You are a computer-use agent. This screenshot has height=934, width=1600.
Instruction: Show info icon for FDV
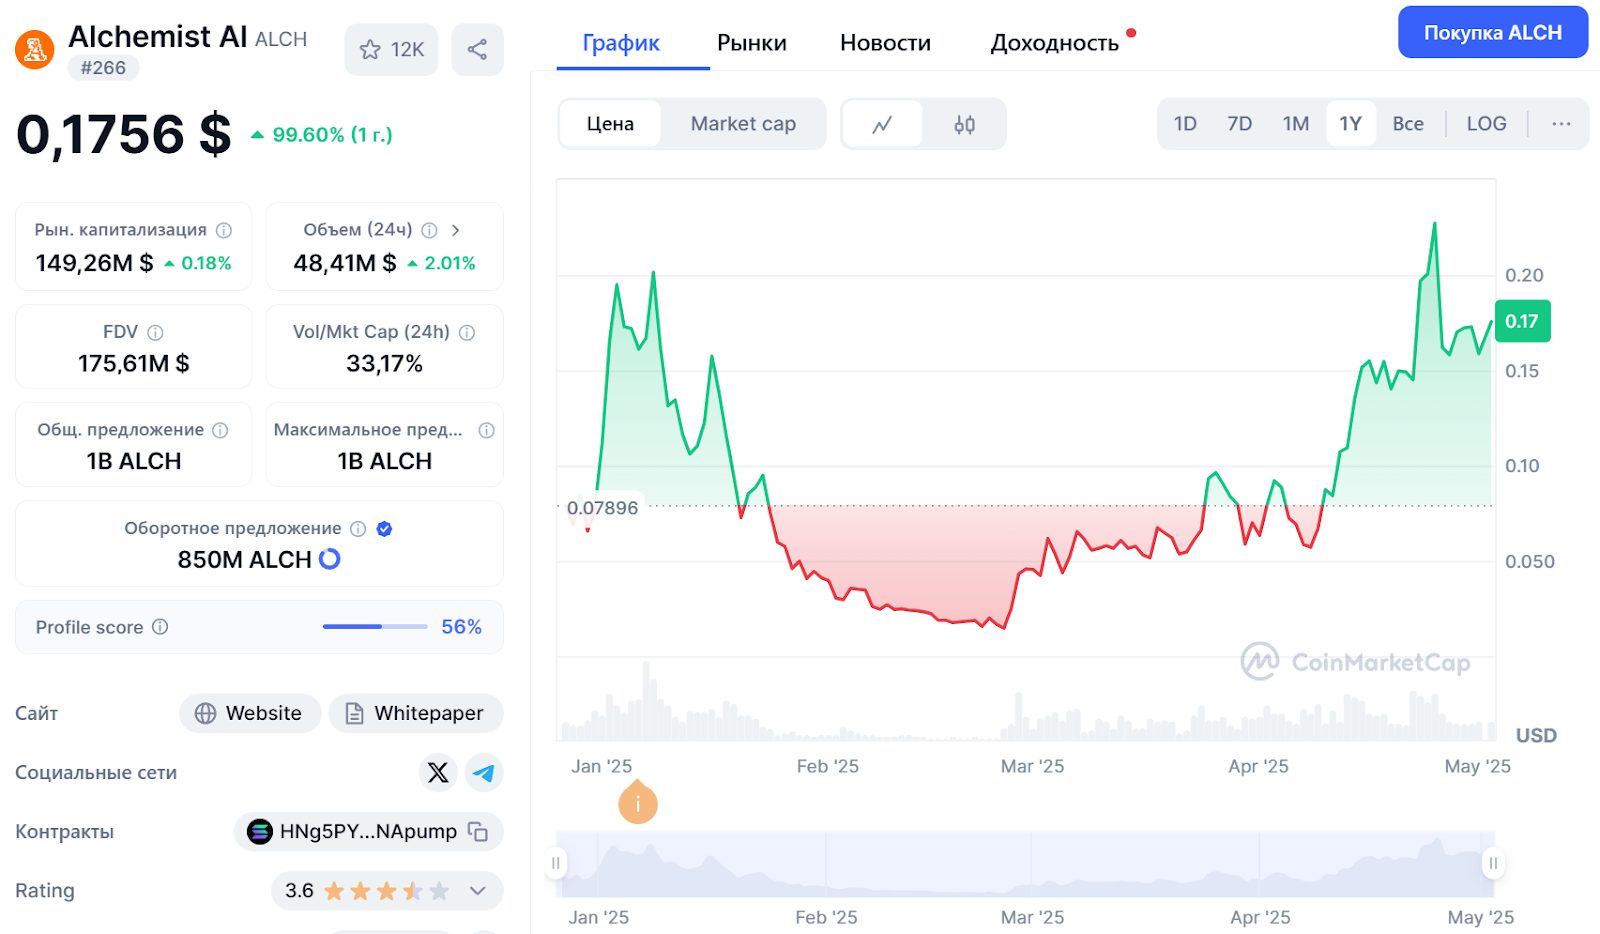[155, 332]
